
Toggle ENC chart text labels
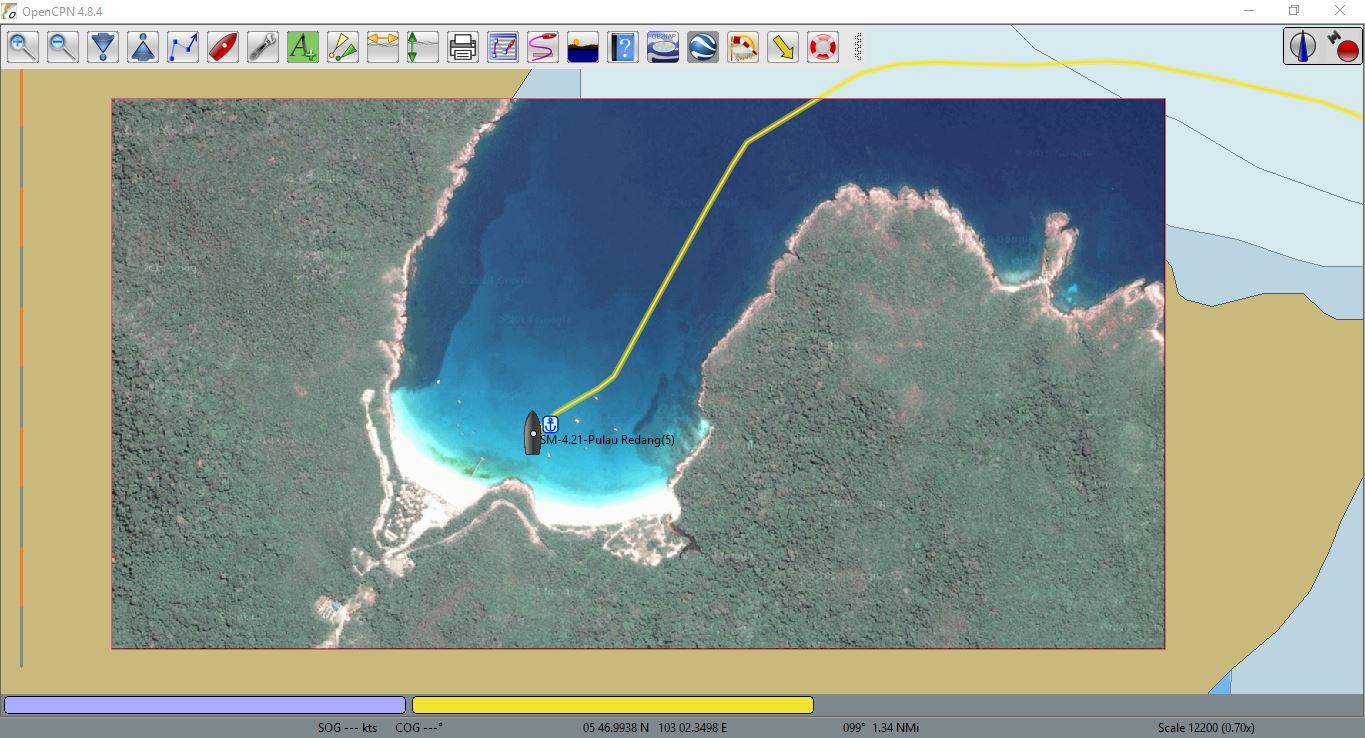click(x=302, y=46)
